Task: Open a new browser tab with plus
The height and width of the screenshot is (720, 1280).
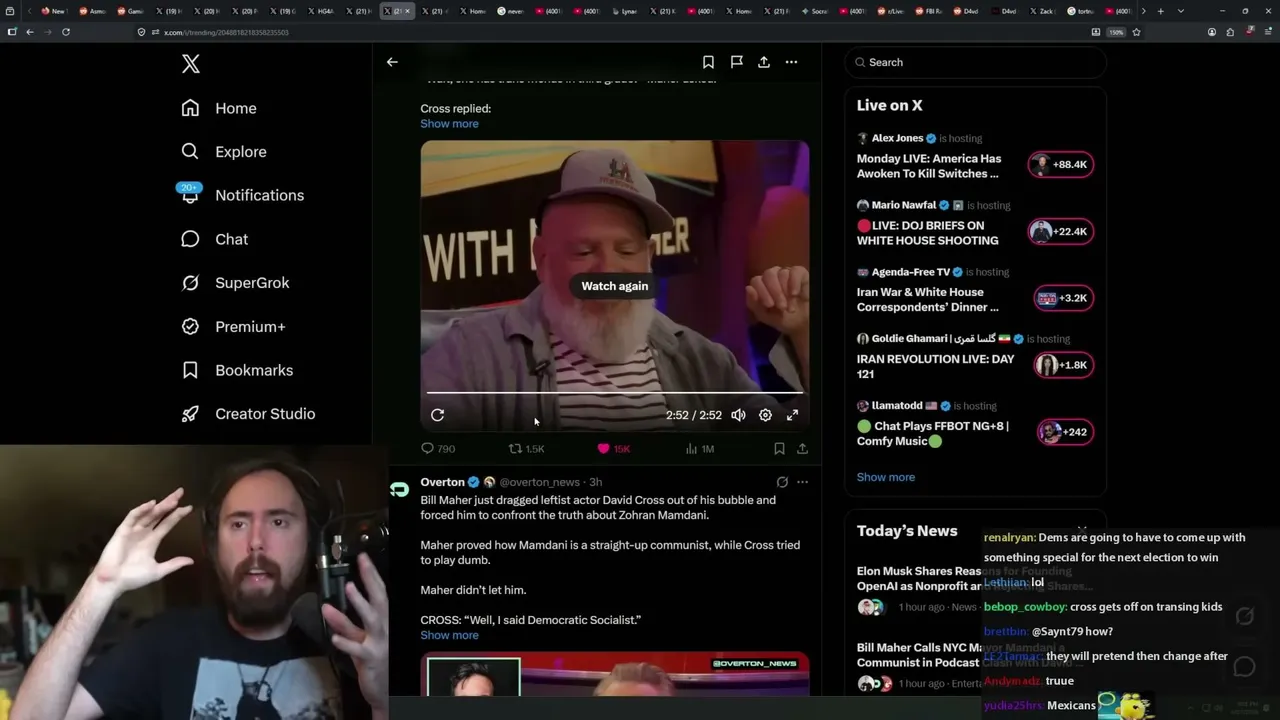Action: coord(1160,11)
